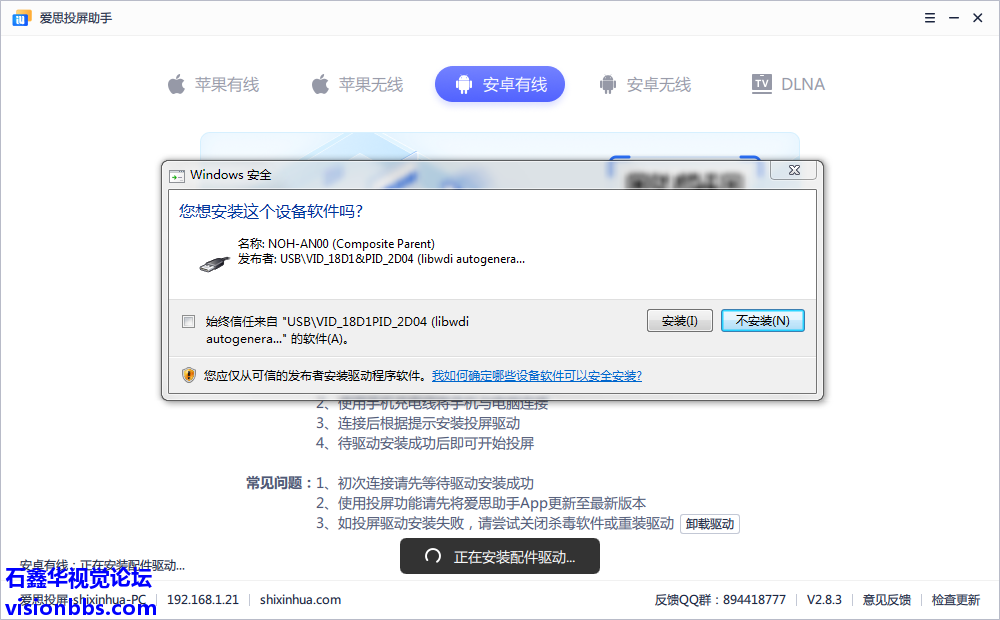
Task: Click the 发布者: USB\VID_18D1&PID_2D04 line
Action: pos(381,259)
